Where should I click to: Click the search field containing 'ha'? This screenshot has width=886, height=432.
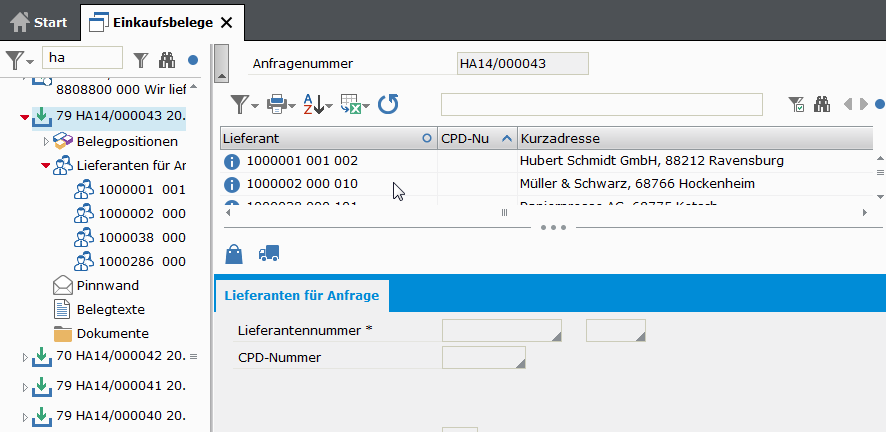pos(82,58)
